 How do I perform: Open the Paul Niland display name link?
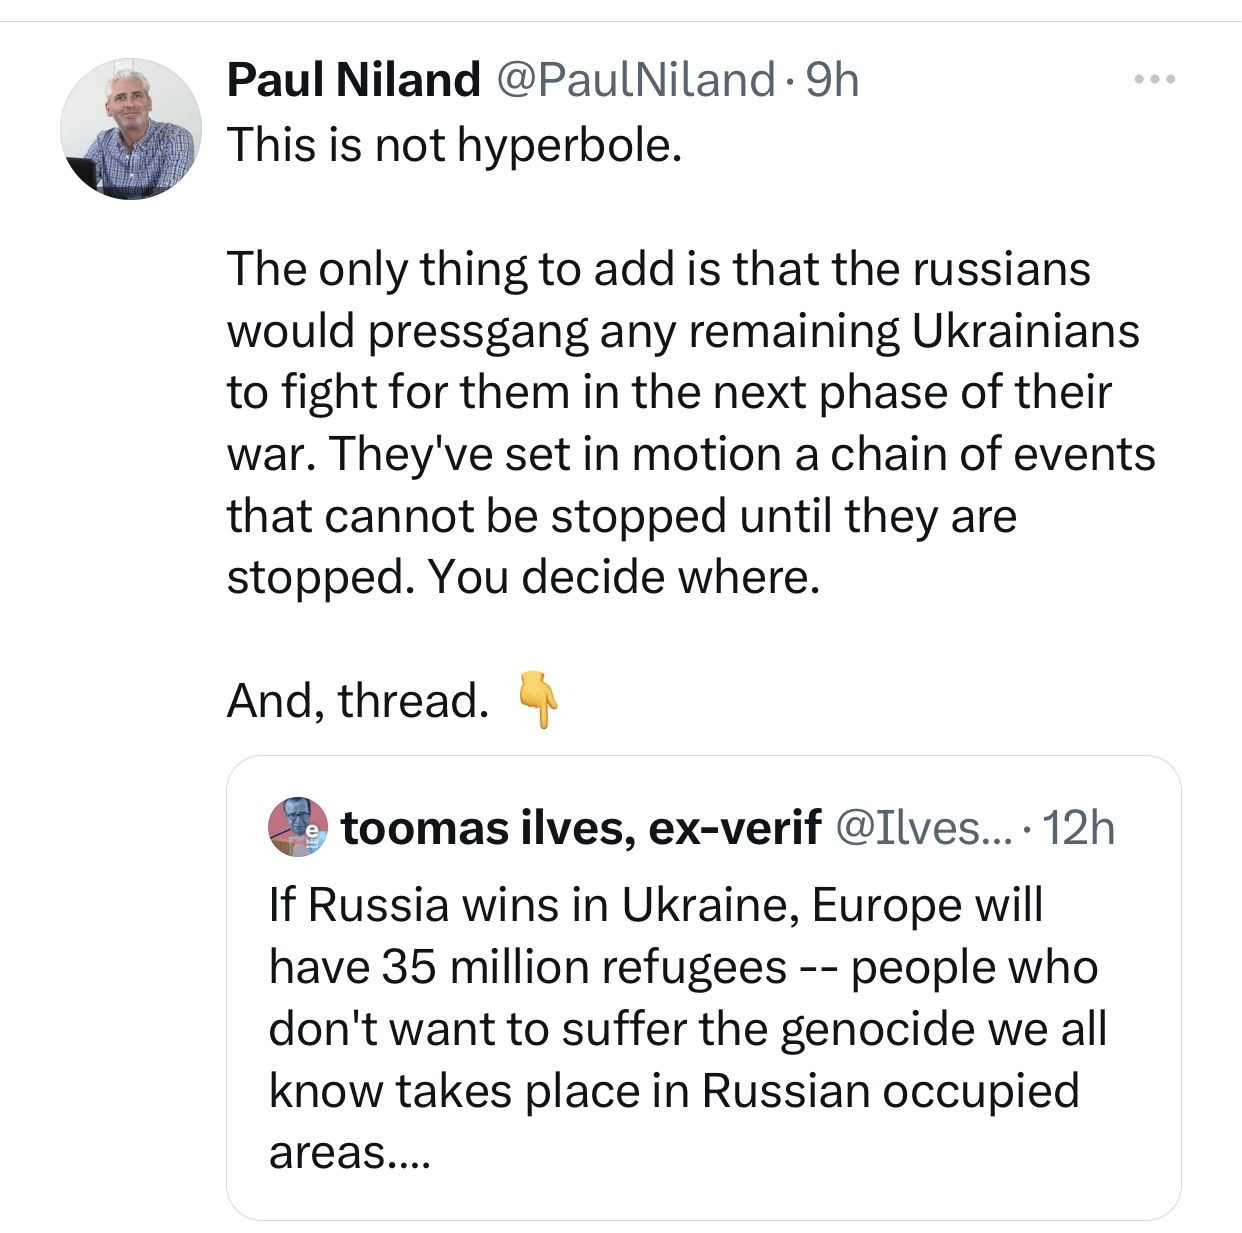click(353, 80)
